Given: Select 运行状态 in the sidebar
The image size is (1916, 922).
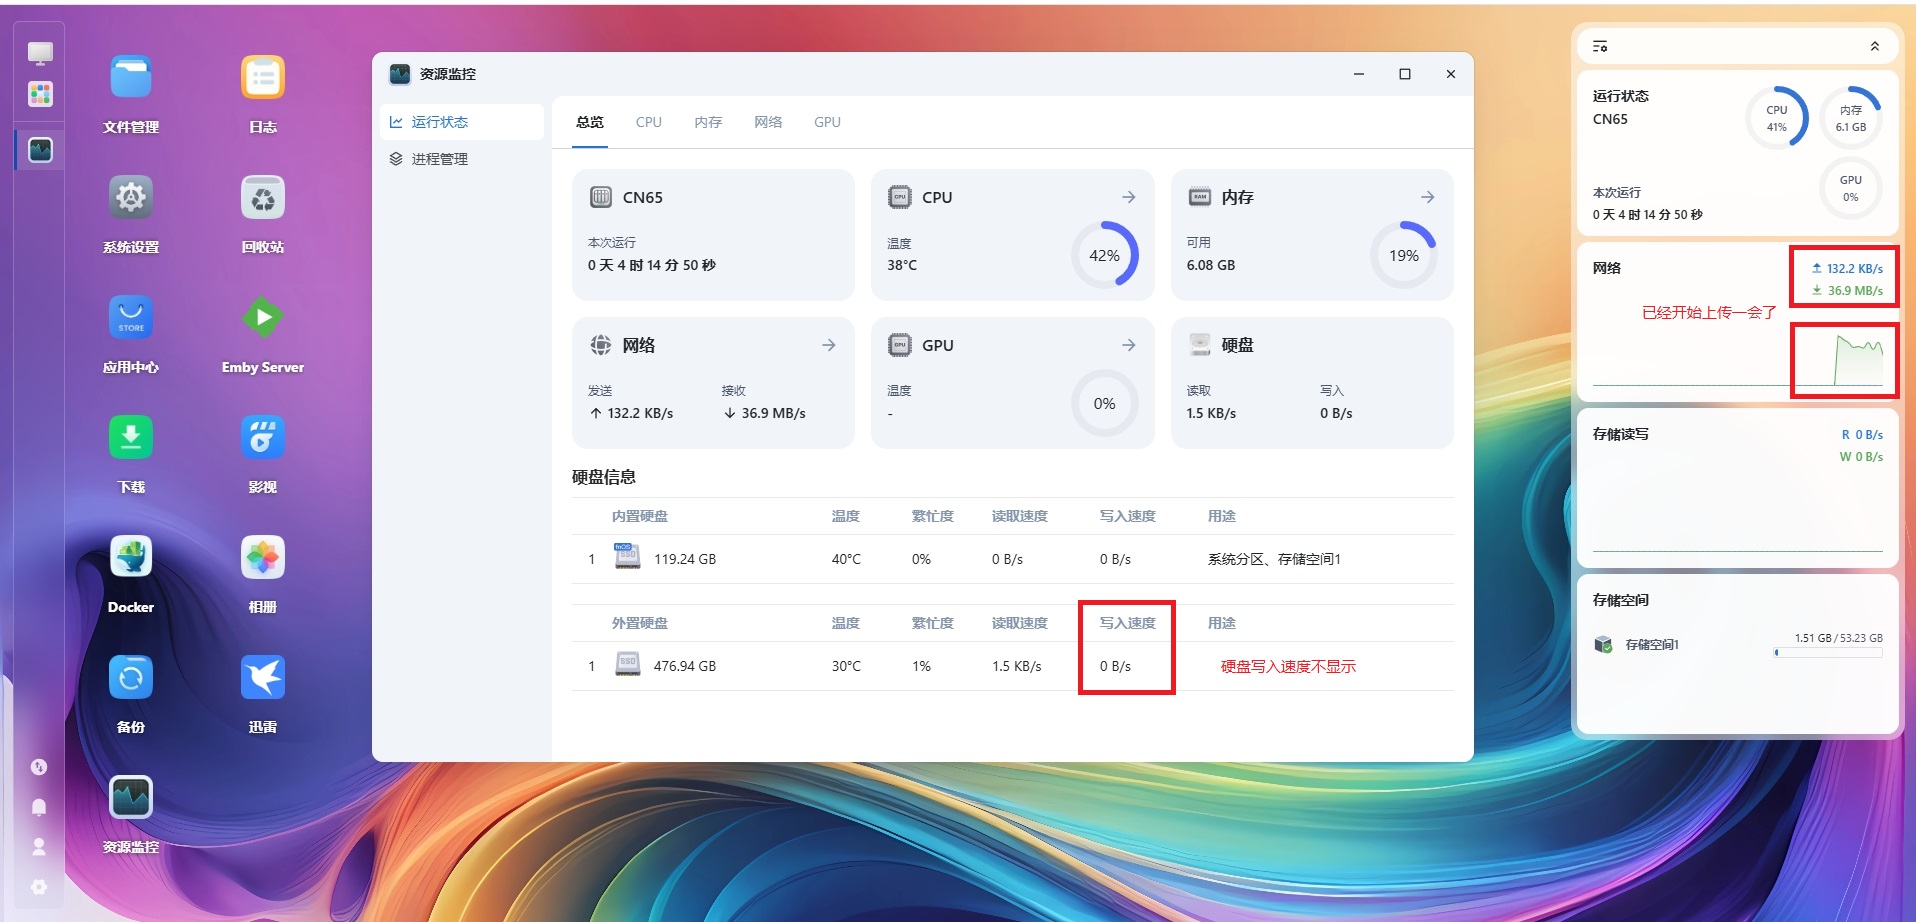Looking at the screenshot, I should click(462, 122).
